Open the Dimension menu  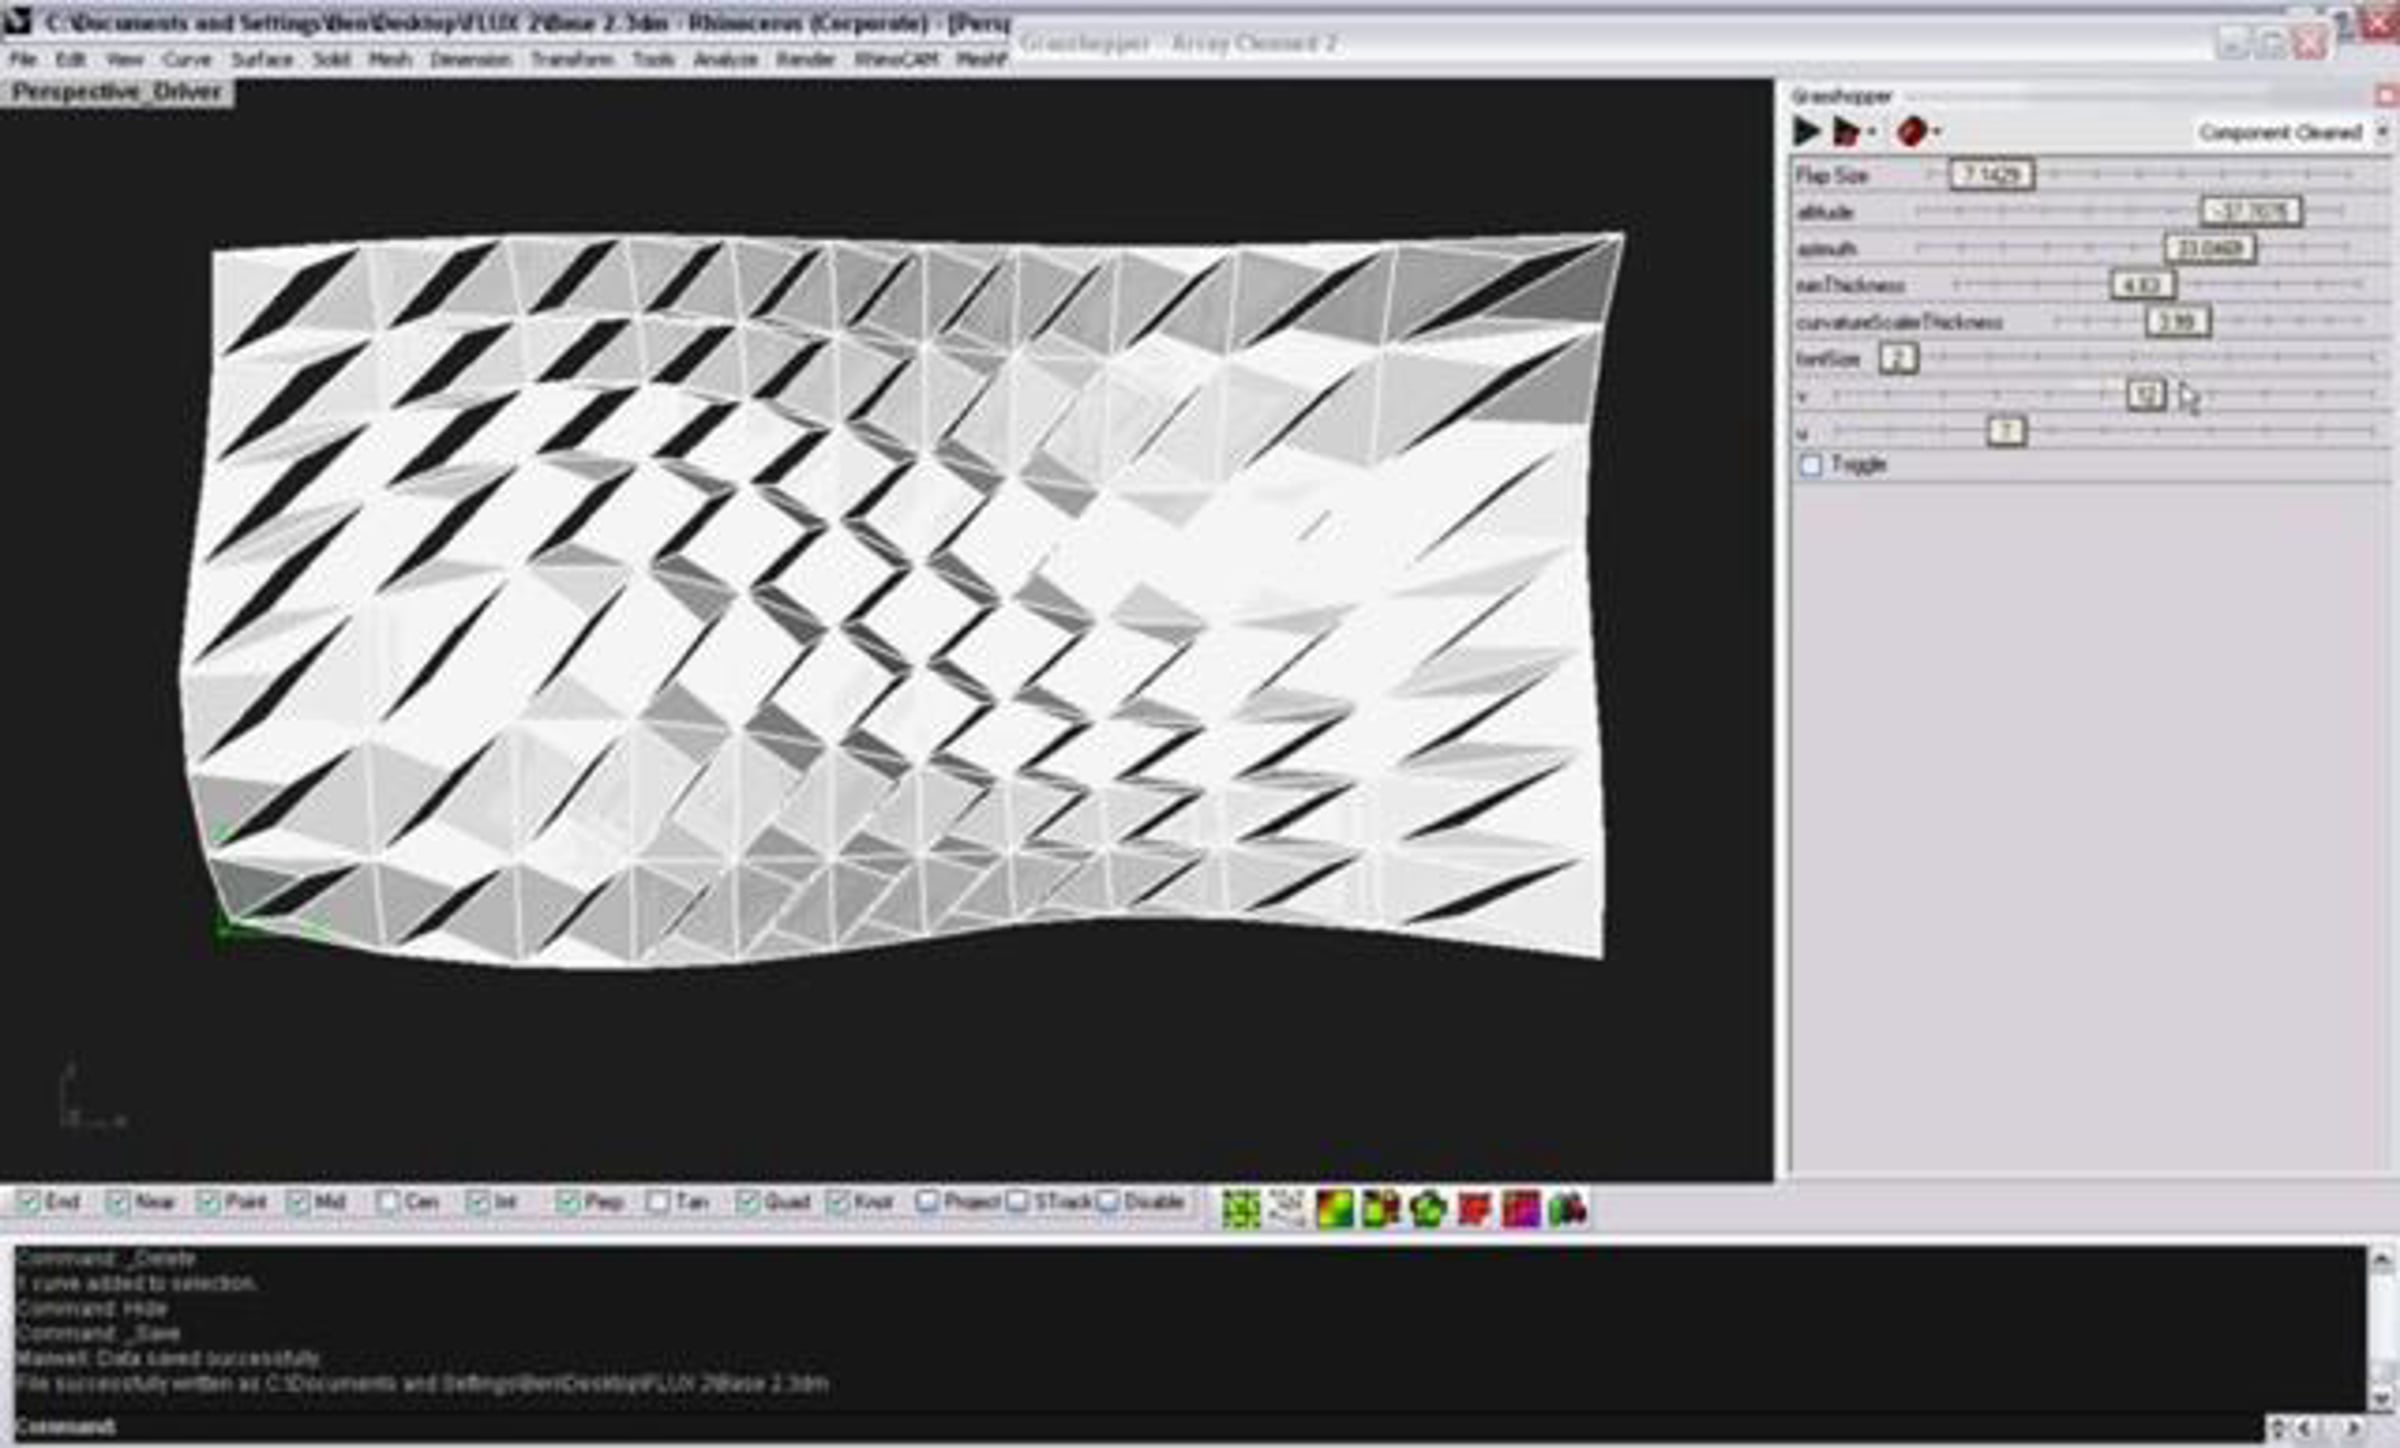pos(470,59)
